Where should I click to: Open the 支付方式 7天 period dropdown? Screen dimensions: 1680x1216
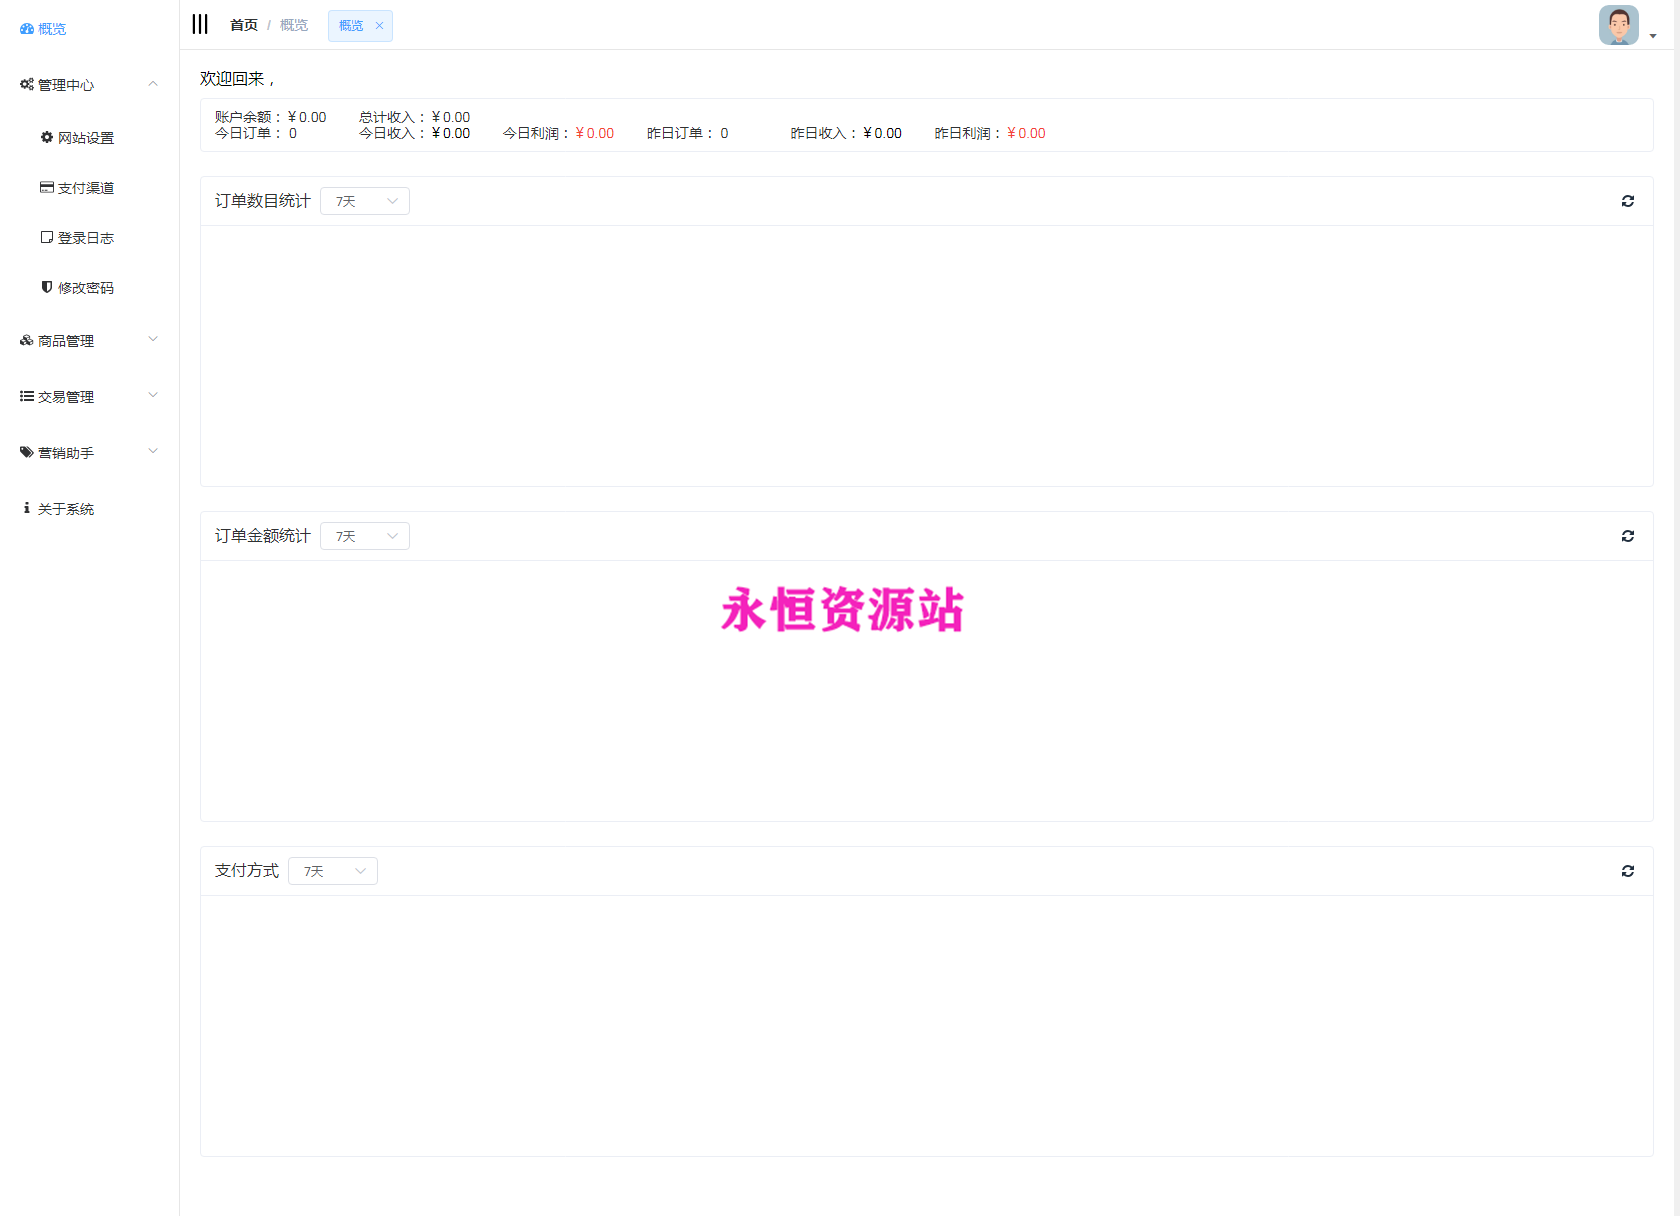click(x=333, y=871)
